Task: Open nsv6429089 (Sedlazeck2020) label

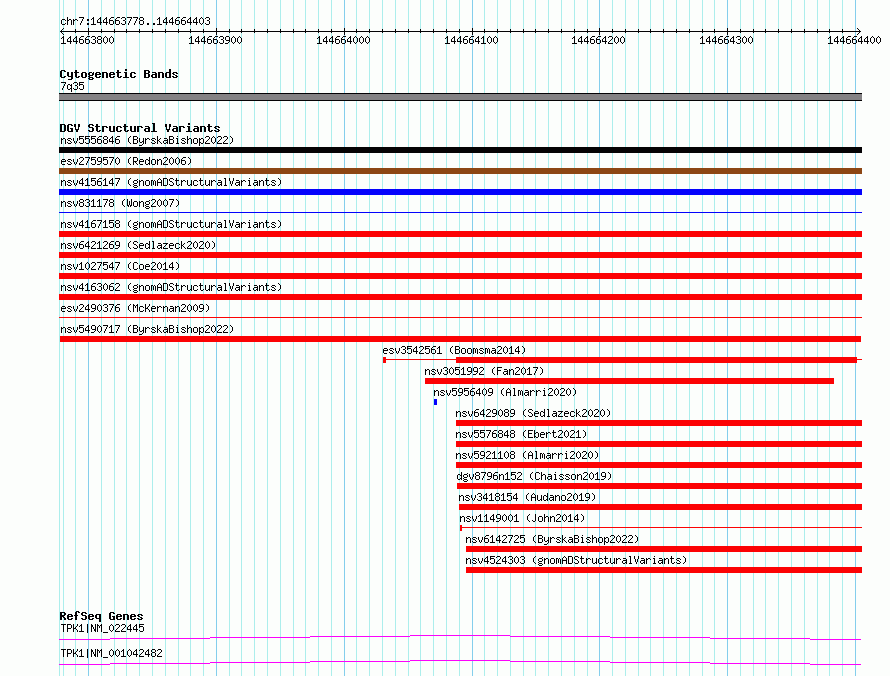Action: (x=533, y=413)
